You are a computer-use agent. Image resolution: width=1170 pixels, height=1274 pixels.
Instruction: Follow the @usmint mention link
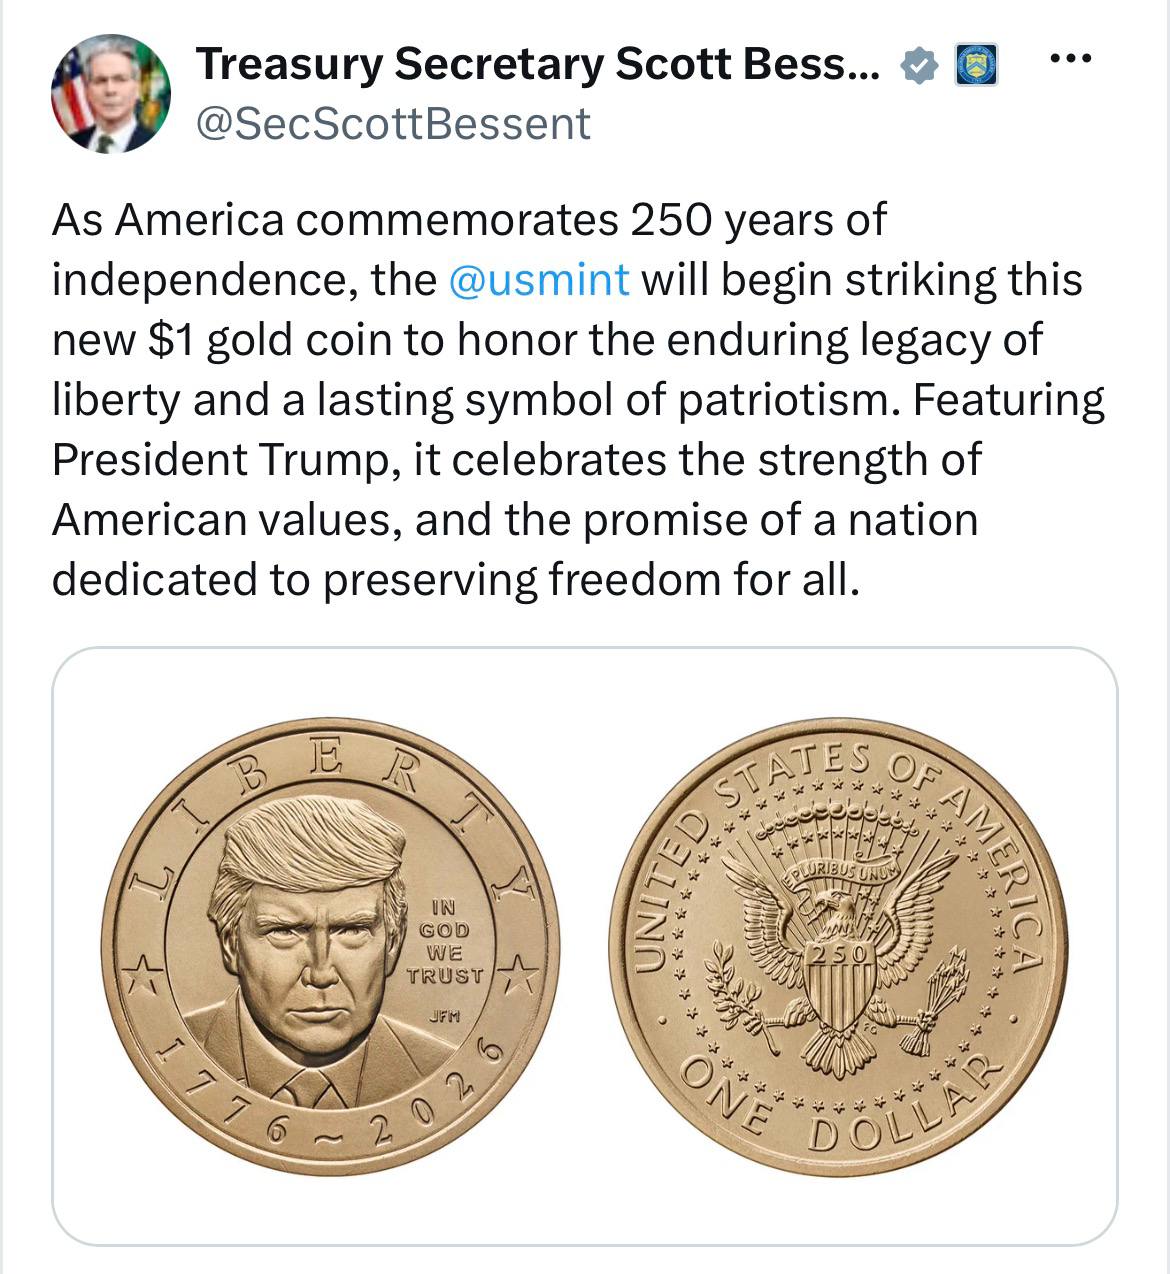540,280
